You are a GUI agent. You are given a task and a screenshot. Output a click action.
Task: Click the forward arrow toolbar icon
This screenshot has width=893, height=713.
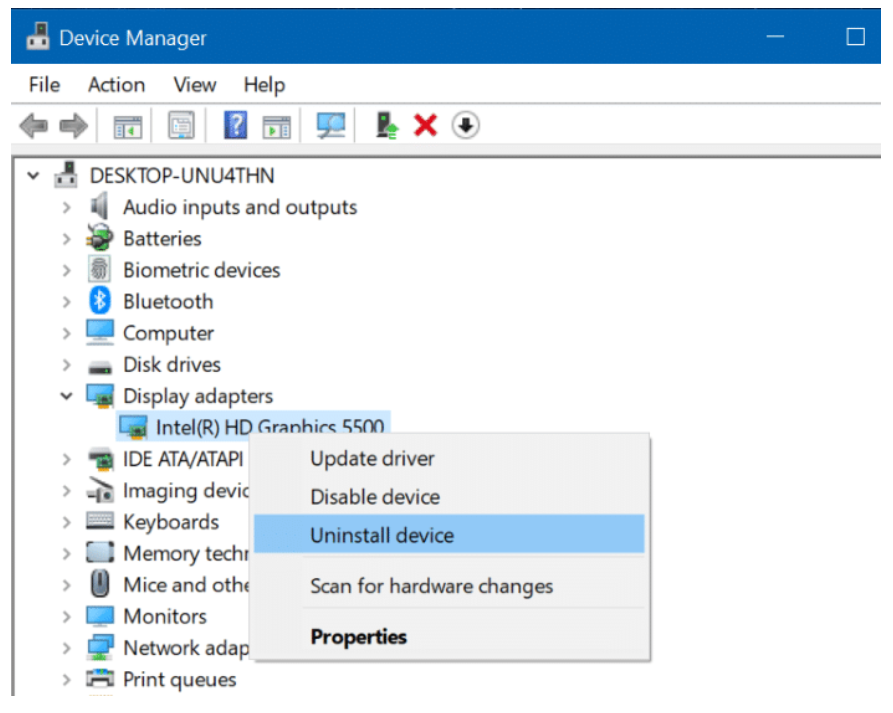74,125
